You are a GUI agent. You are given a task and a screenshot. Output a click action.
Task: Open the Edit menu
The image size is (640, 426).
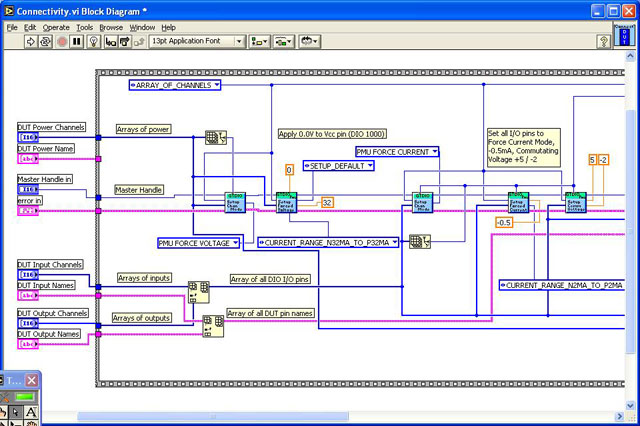pos(30,27)
